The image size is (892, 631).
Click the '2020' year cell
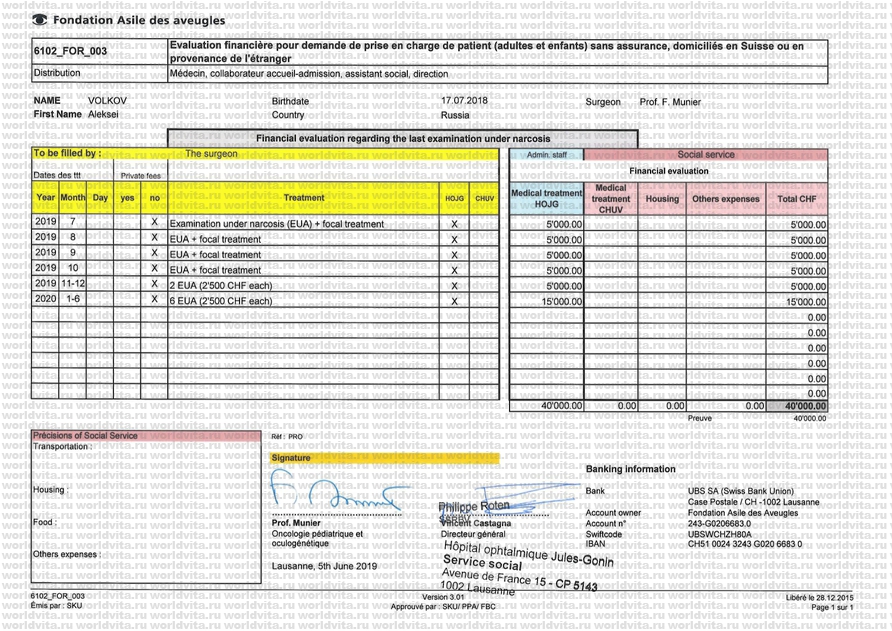point(46,299)
